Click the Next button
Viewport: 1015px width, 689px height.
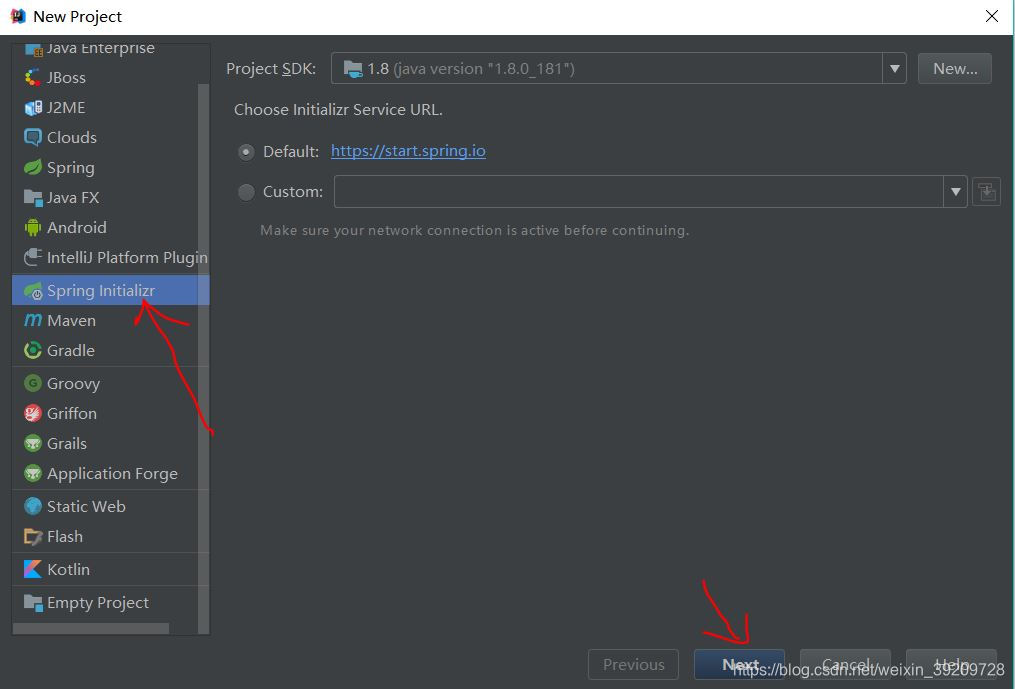[x=739, y=664]
